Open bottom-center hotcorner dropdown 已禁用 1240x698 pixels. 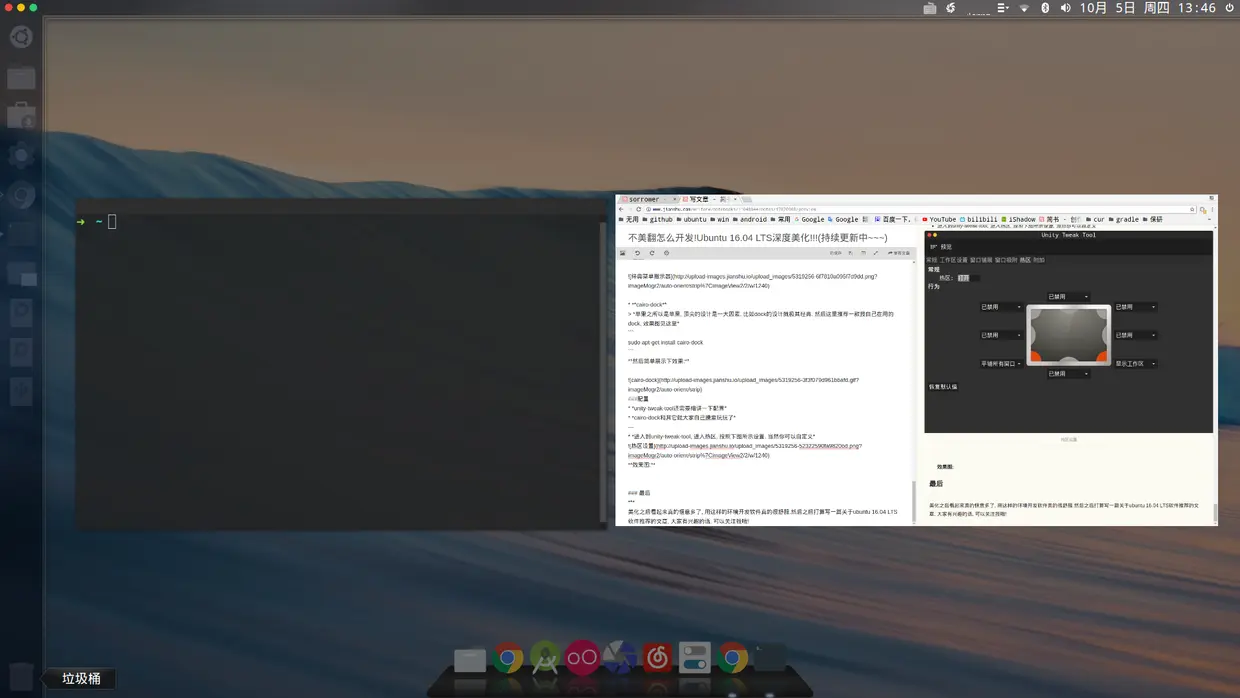click(x=1068, y=374)
